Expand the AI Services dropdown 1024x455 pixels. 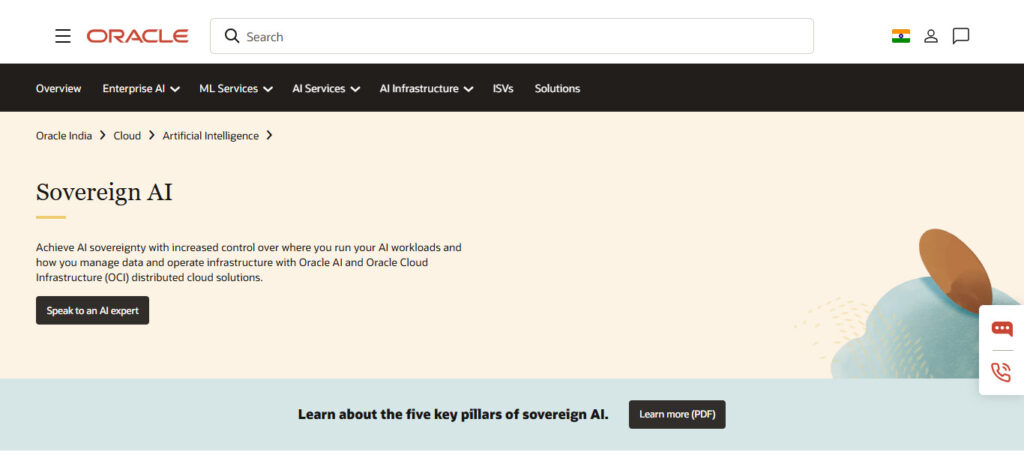click(326, 88)
